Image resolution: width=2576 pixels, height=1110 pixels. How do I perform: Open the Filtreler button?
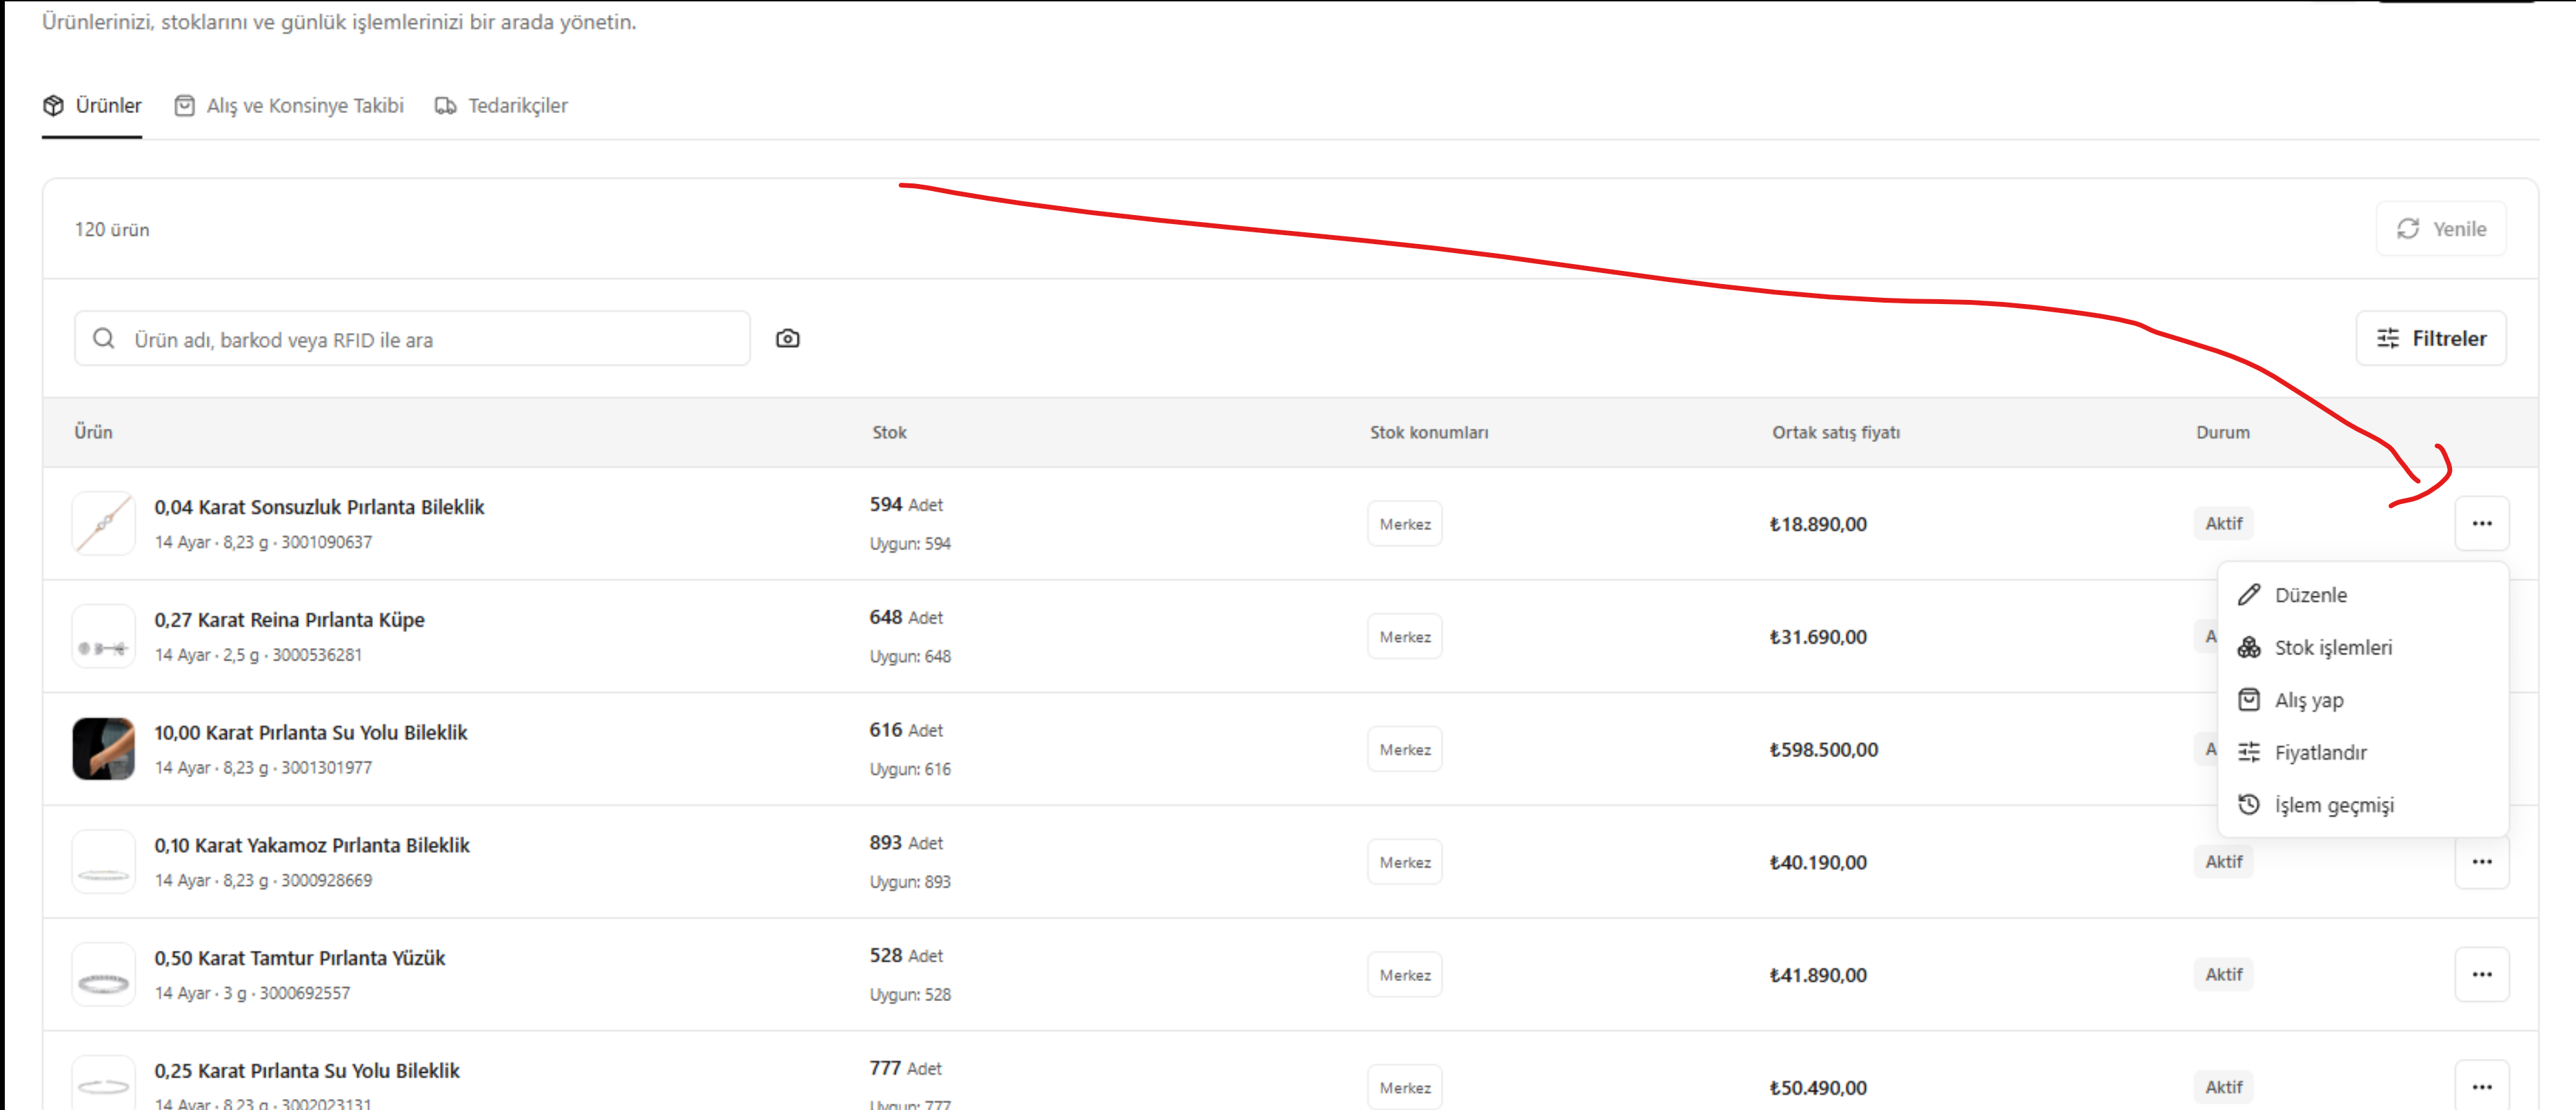2431,339
